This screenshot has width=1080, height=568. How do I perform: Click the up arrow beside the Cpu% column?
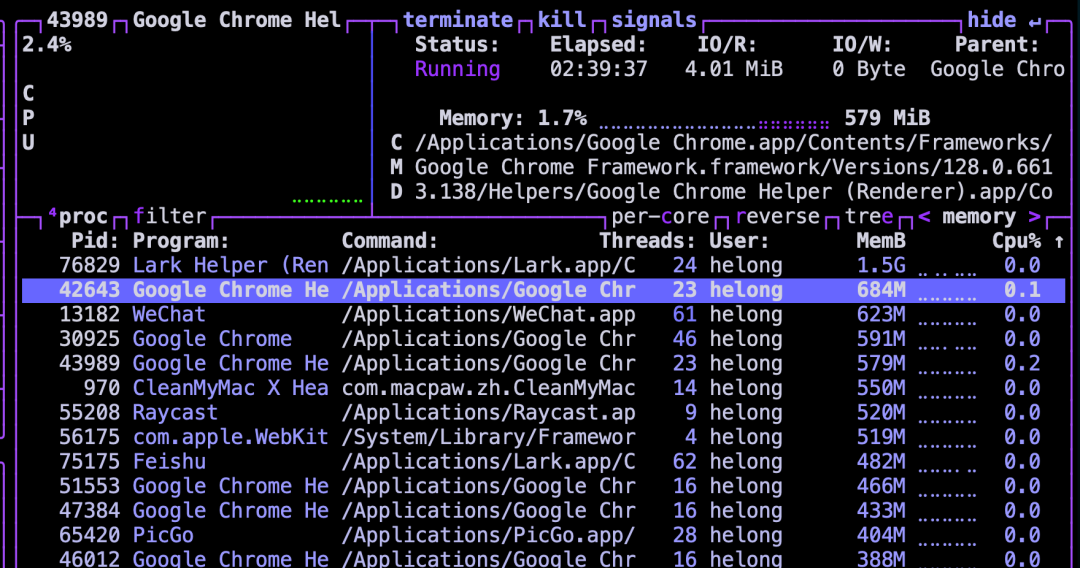(1059, 241)
